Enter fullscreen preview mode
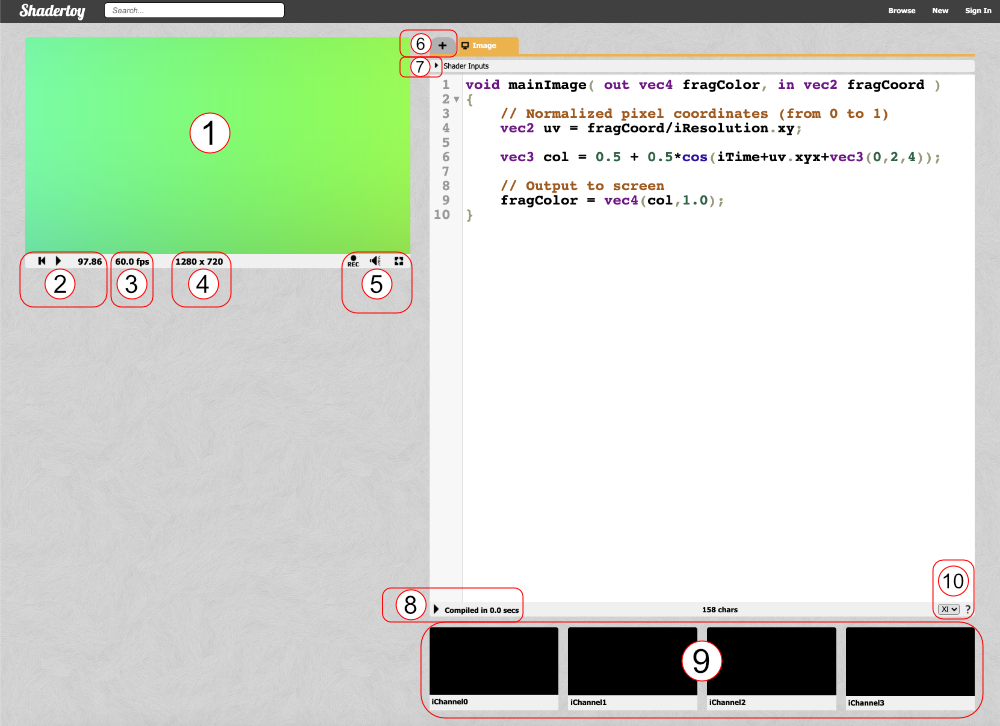The height and width of the screenshot is (726, 1000). pos(399,261)
